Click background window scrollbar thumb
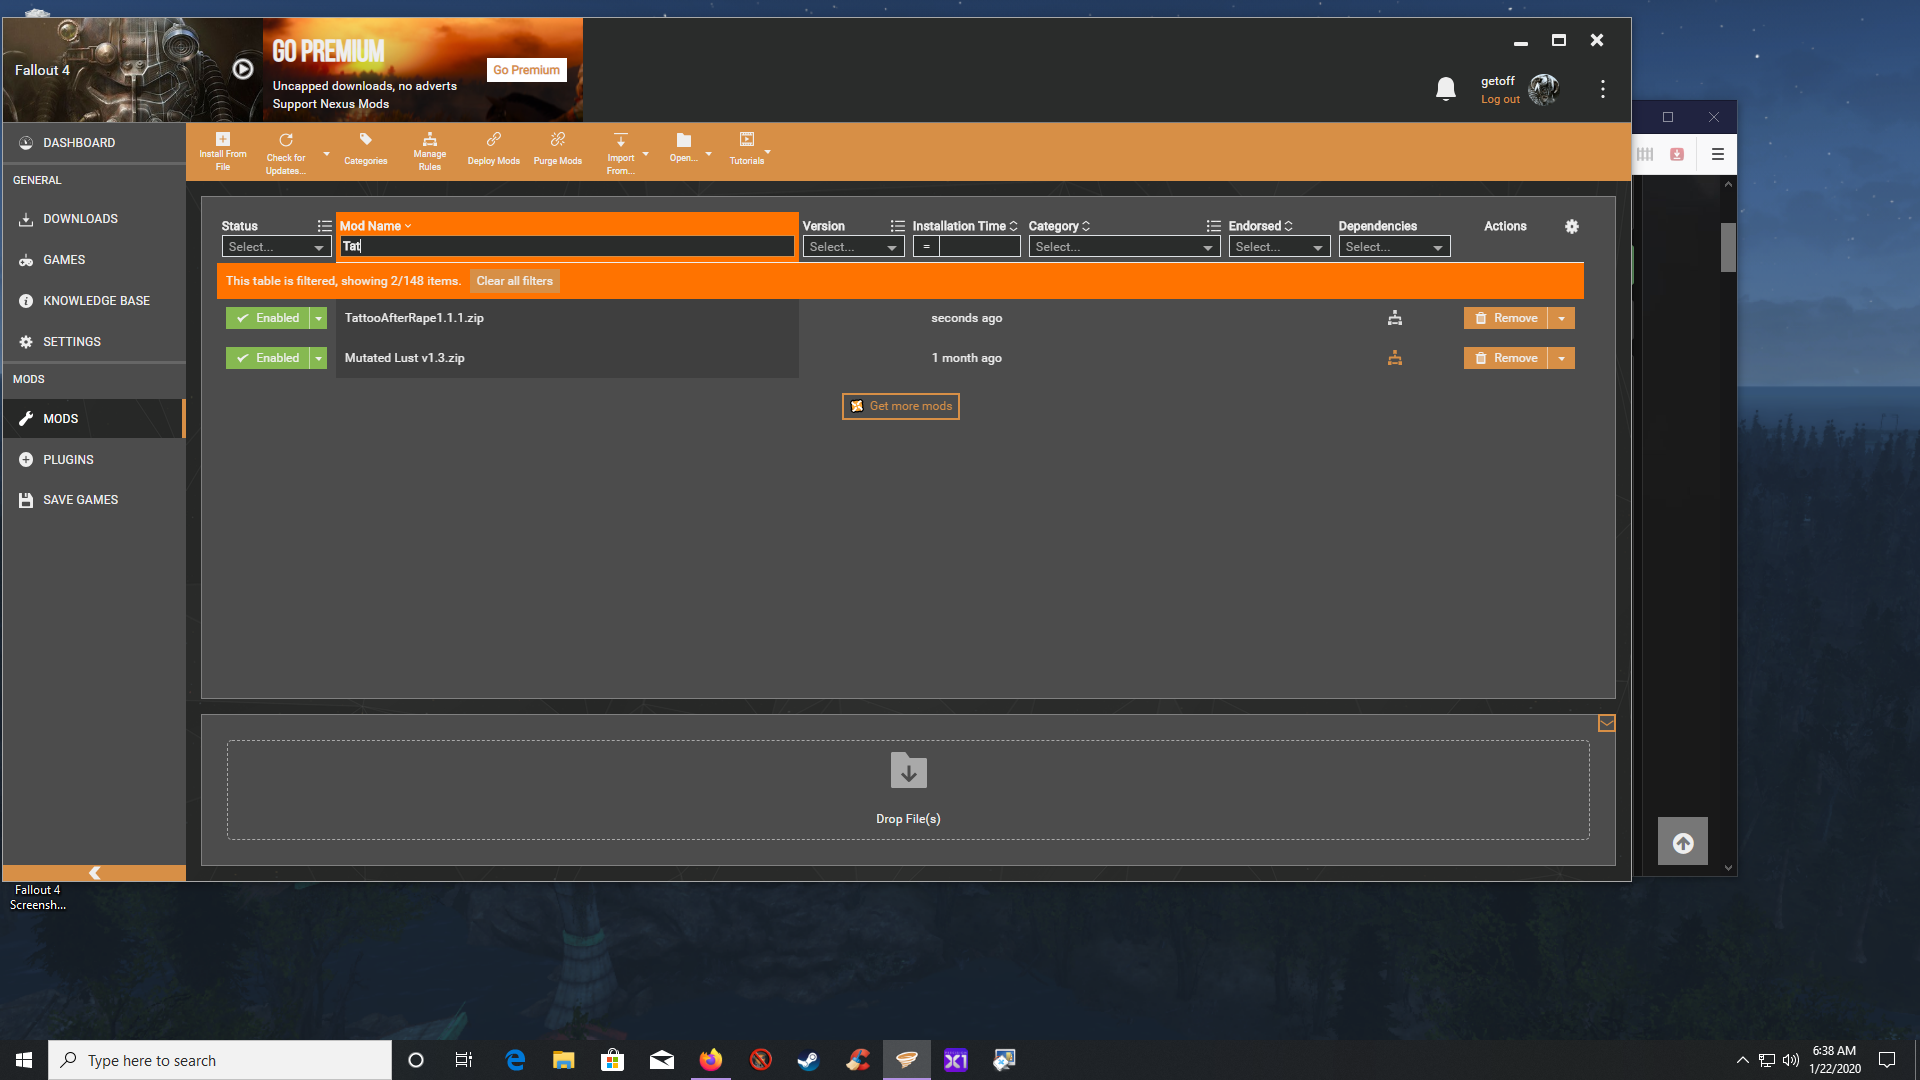1920x1080 pixels. 1727,247
